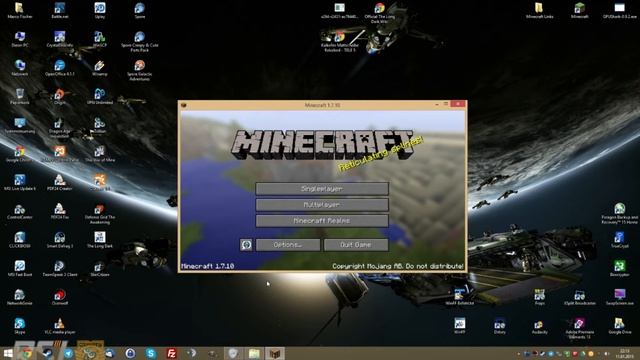Viewport: 640px width, 360px height.
Task: Open the Paragon Backup and Recovery shortcut
Action: click(x=620, y=213)
